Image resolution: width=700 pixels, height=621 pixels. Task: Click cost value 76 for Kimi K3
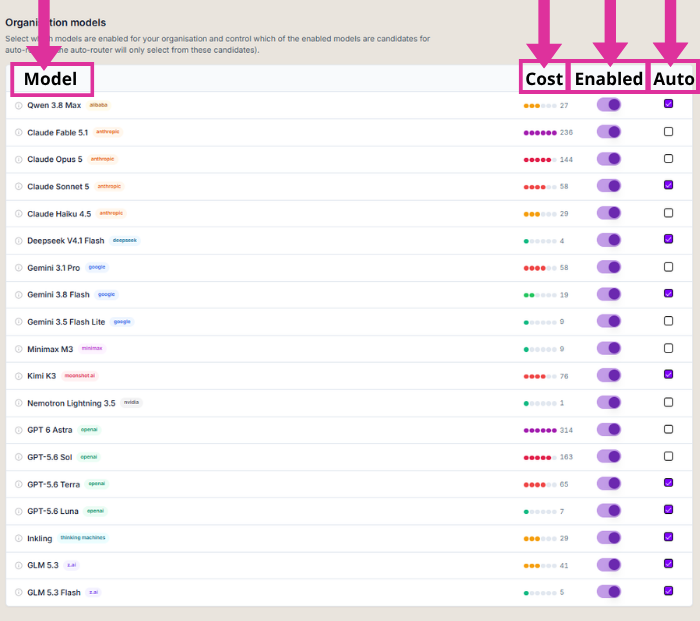coord(564,376)
